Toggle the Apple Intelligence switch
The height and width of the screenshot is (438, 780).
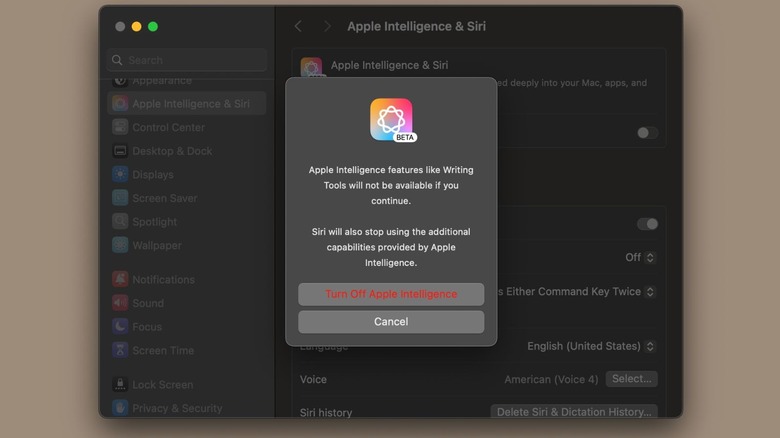click(x=647, y=133)
